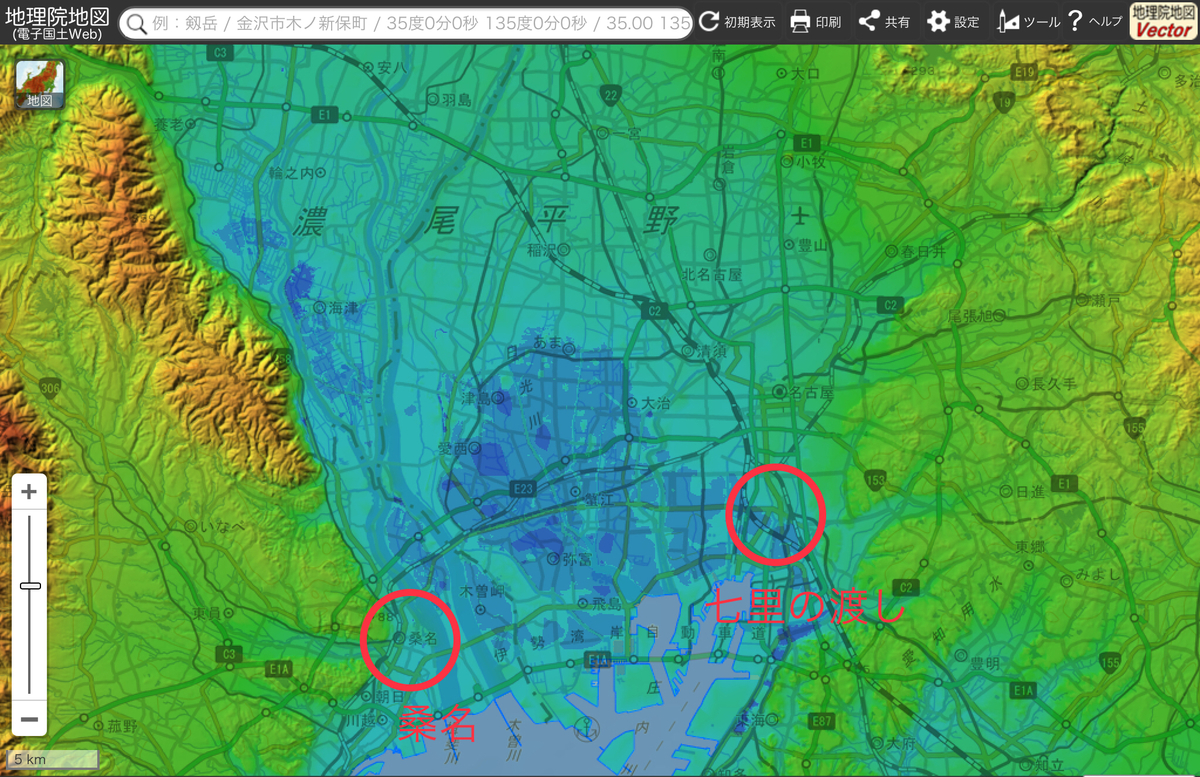1200x777 pixels.
Task: Click the 東郷 town label
Action: click(1030, 547)
